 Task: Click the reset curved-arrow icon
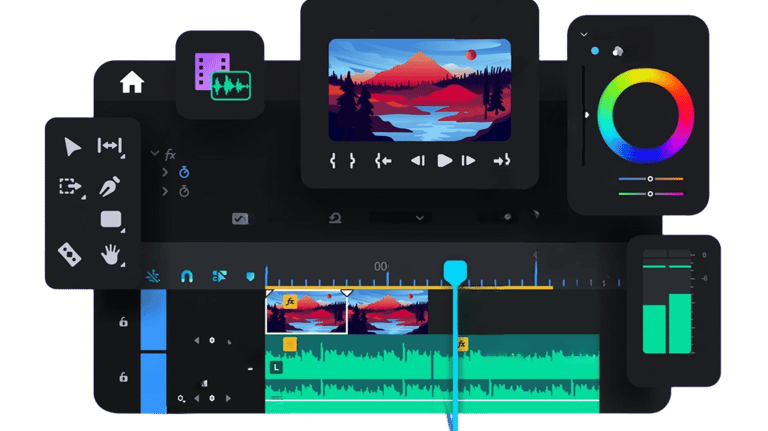[x=335, y=217]
